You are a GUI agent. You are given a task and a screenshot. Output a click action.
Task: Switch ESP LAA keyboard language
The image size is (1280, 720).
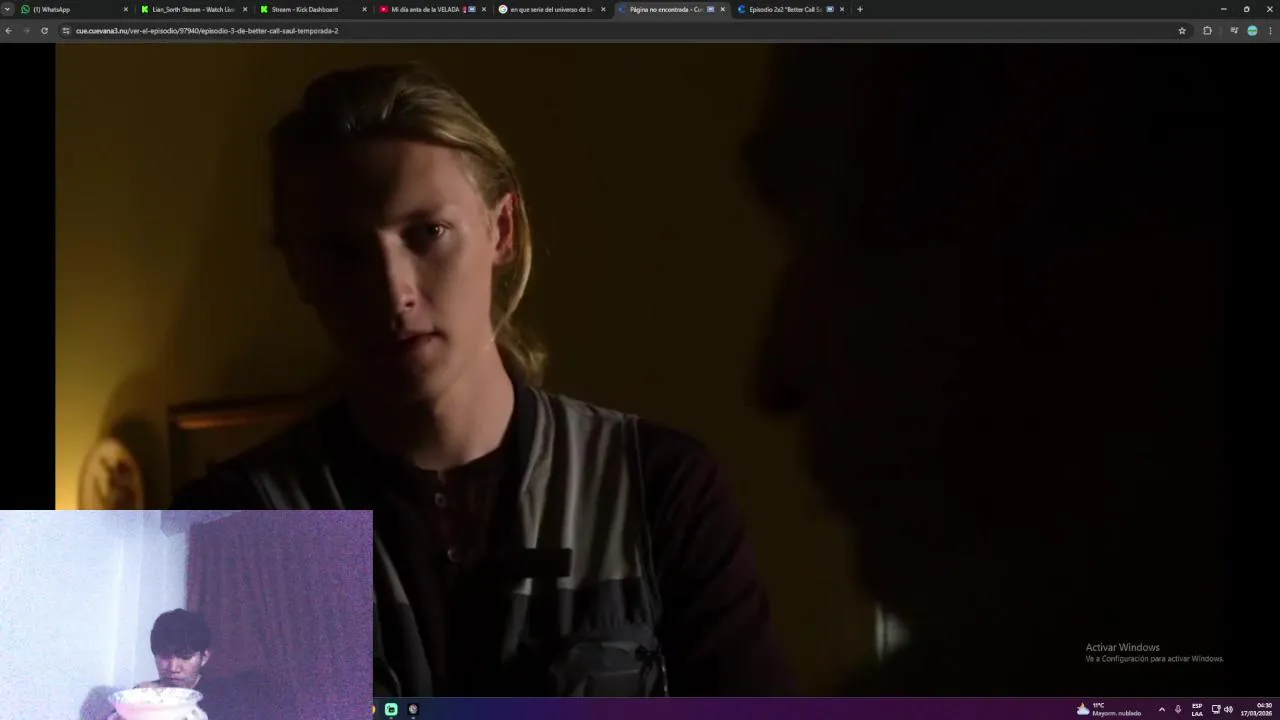1197,709
